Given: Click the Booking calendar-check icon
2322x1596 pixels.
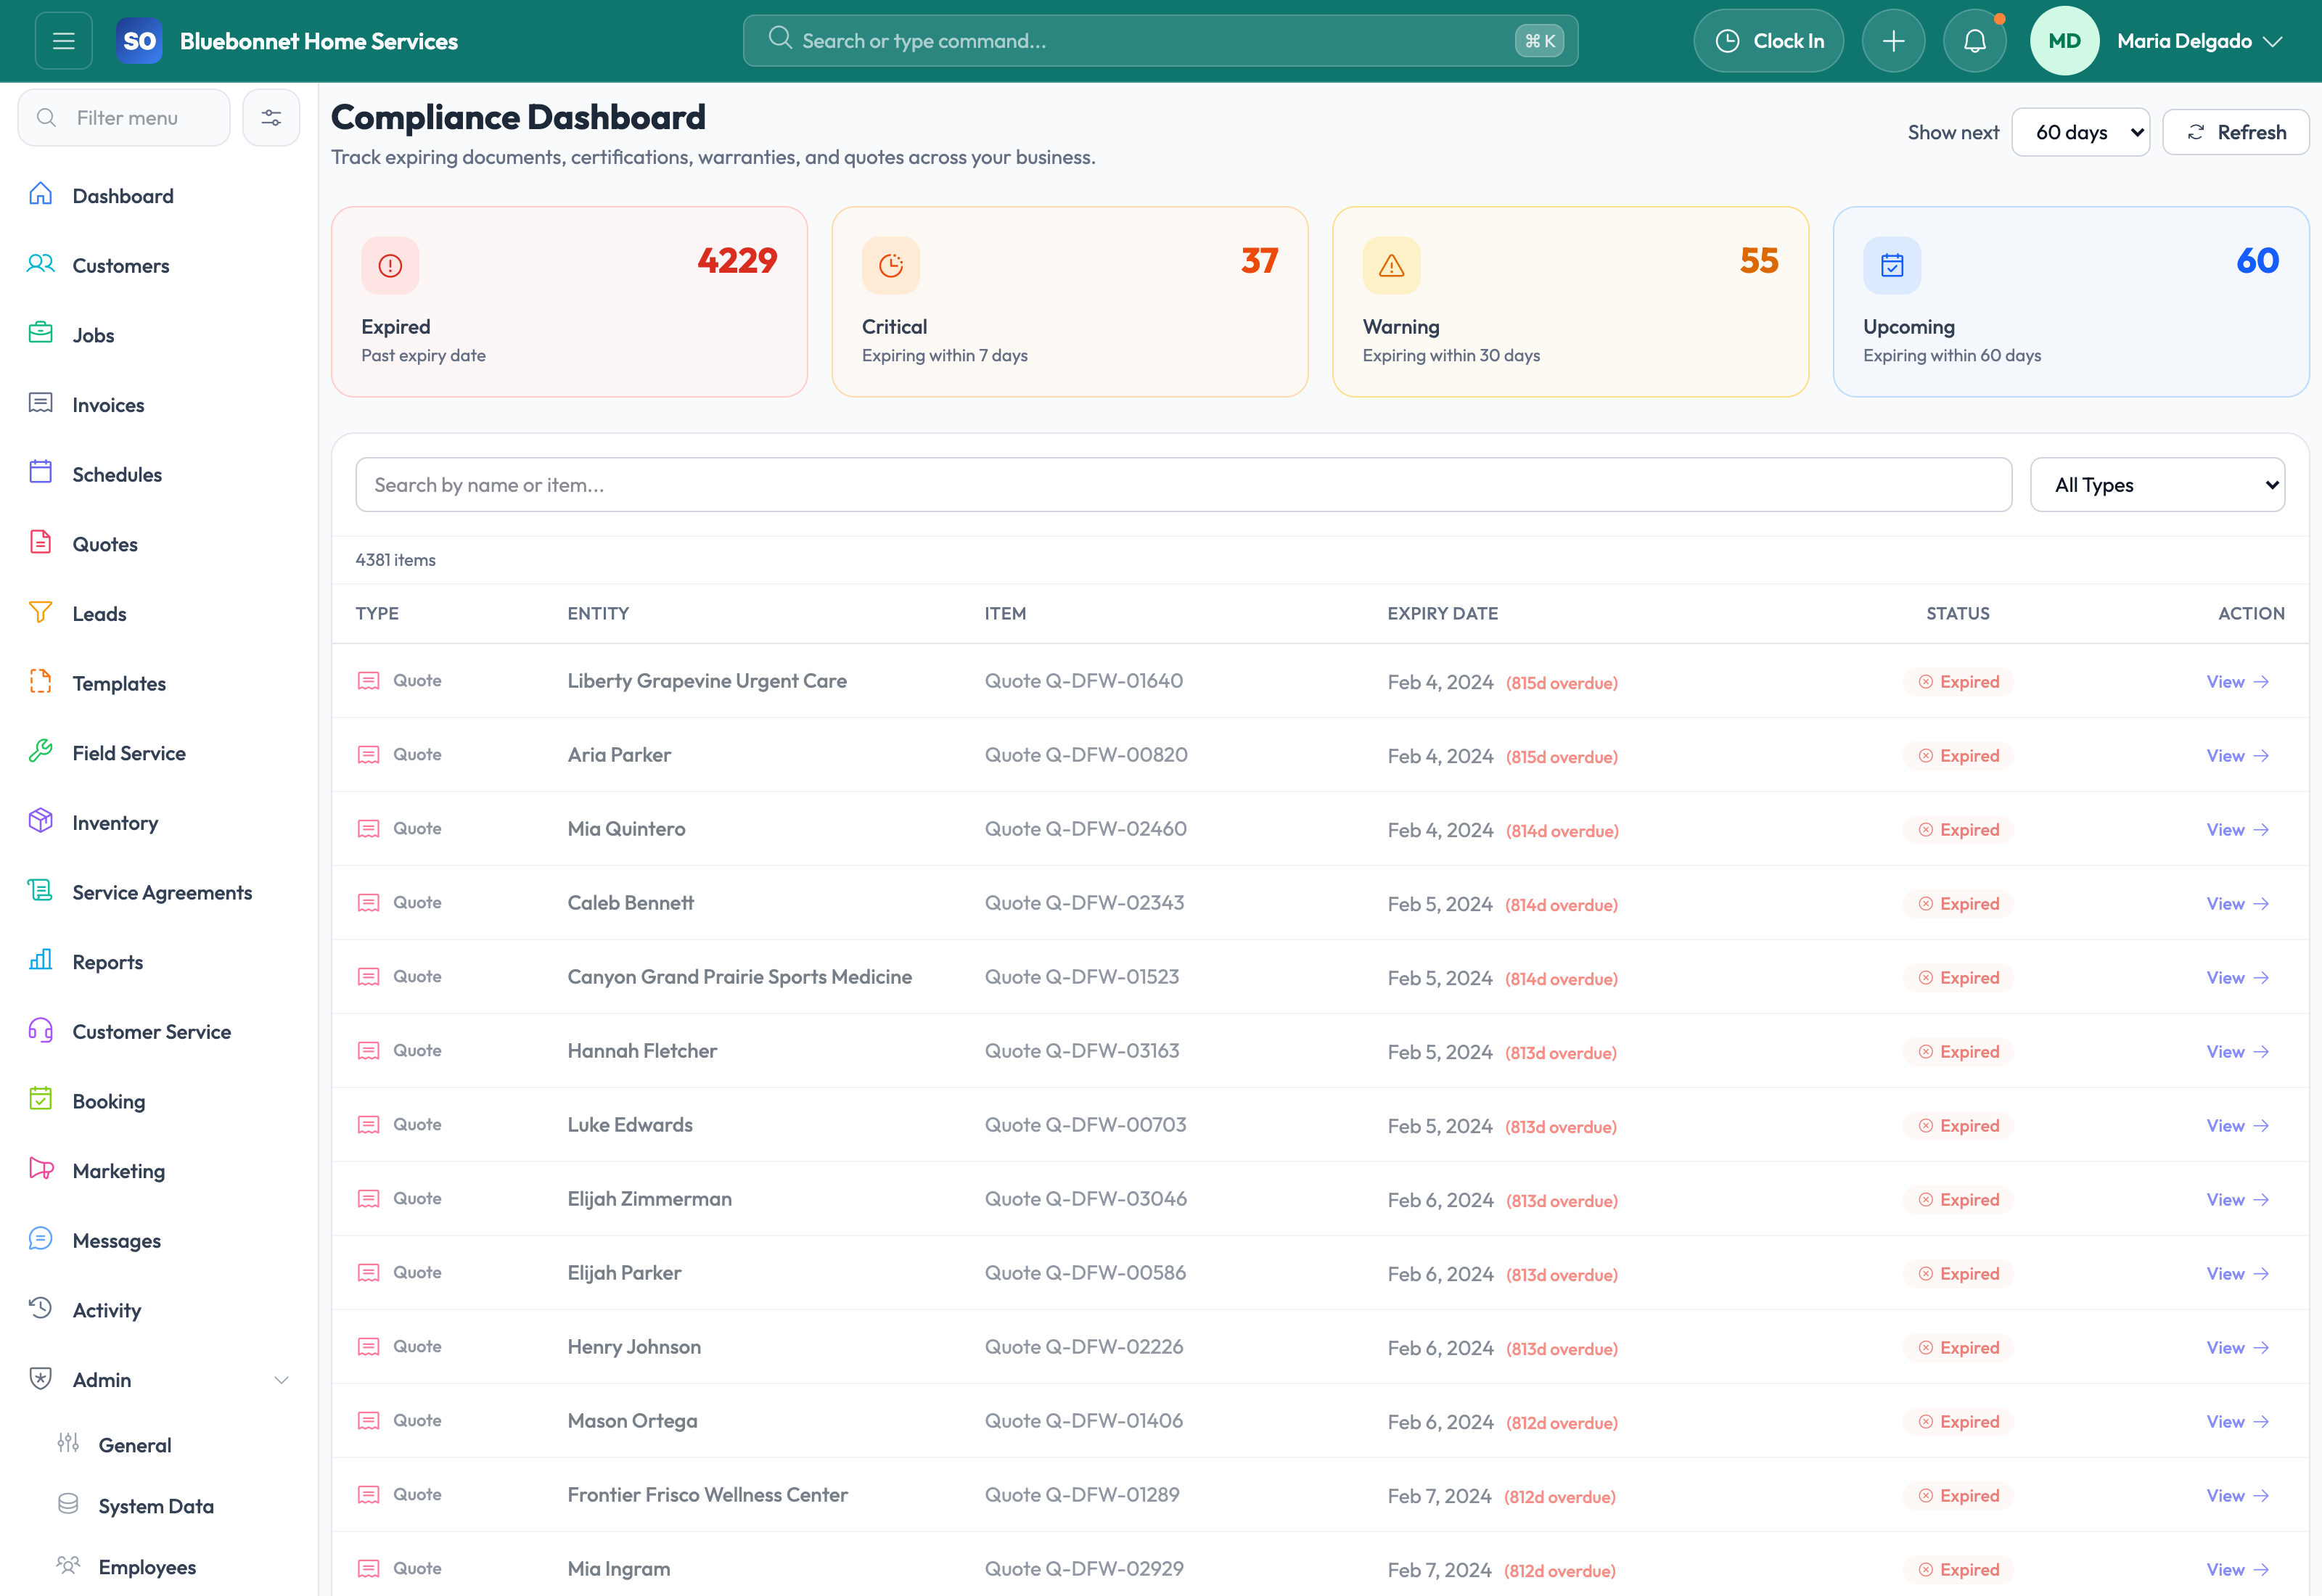Looking at the screenshot, I should coord(40,1099).
